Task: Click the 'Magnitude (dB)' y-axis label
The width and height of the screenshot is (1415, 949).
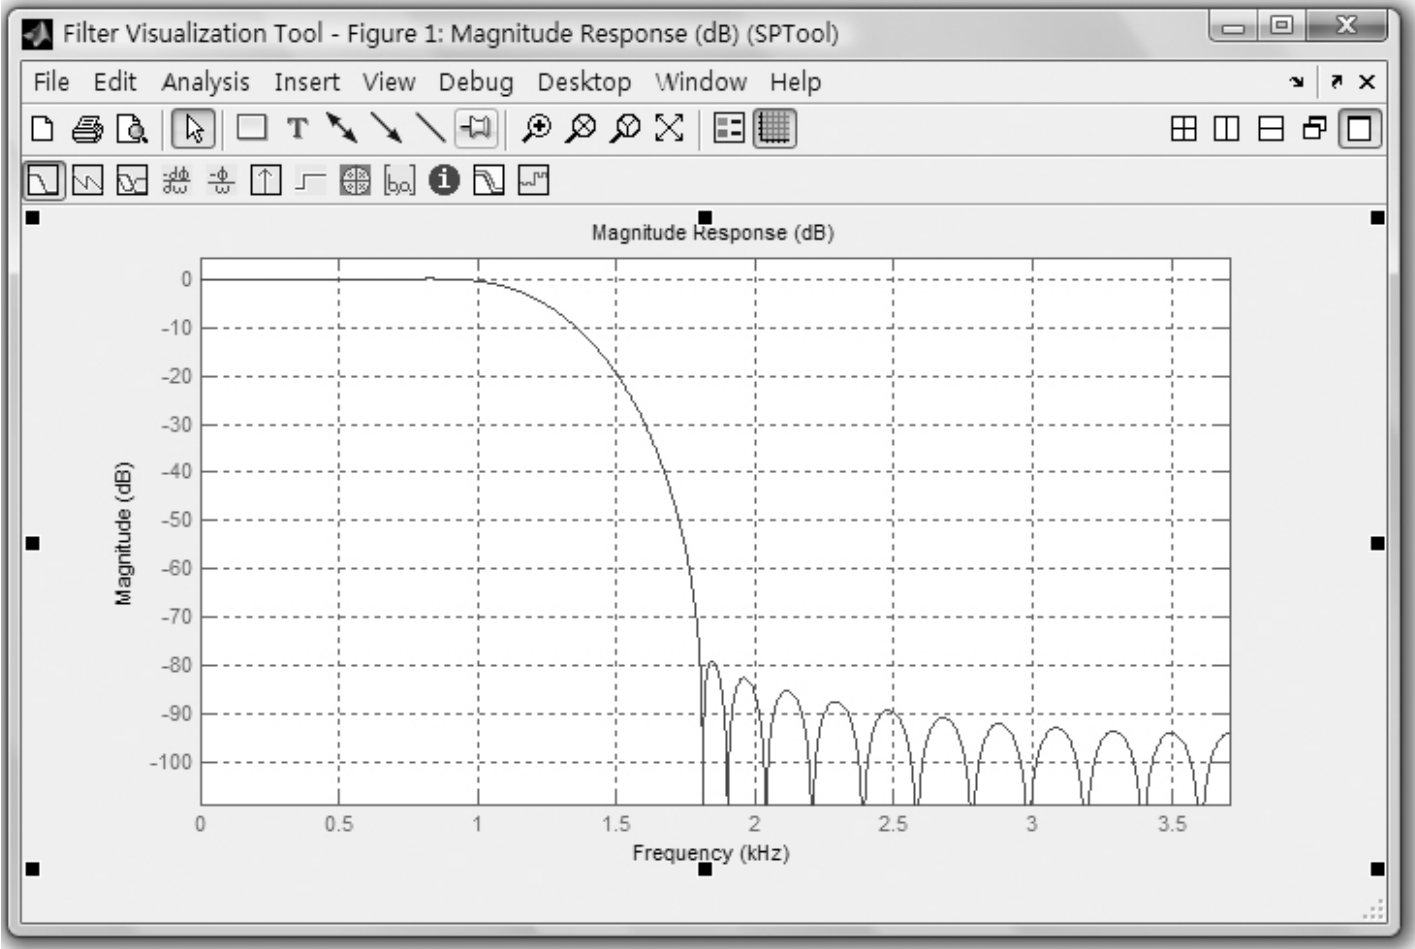Action: click(124, 534)
